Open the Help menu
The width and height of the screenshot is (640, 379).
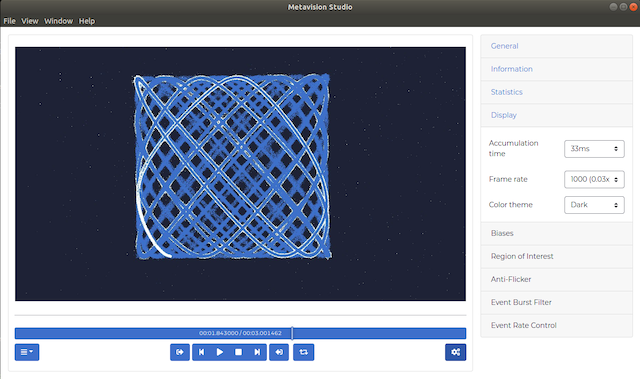tap(87, 21)
